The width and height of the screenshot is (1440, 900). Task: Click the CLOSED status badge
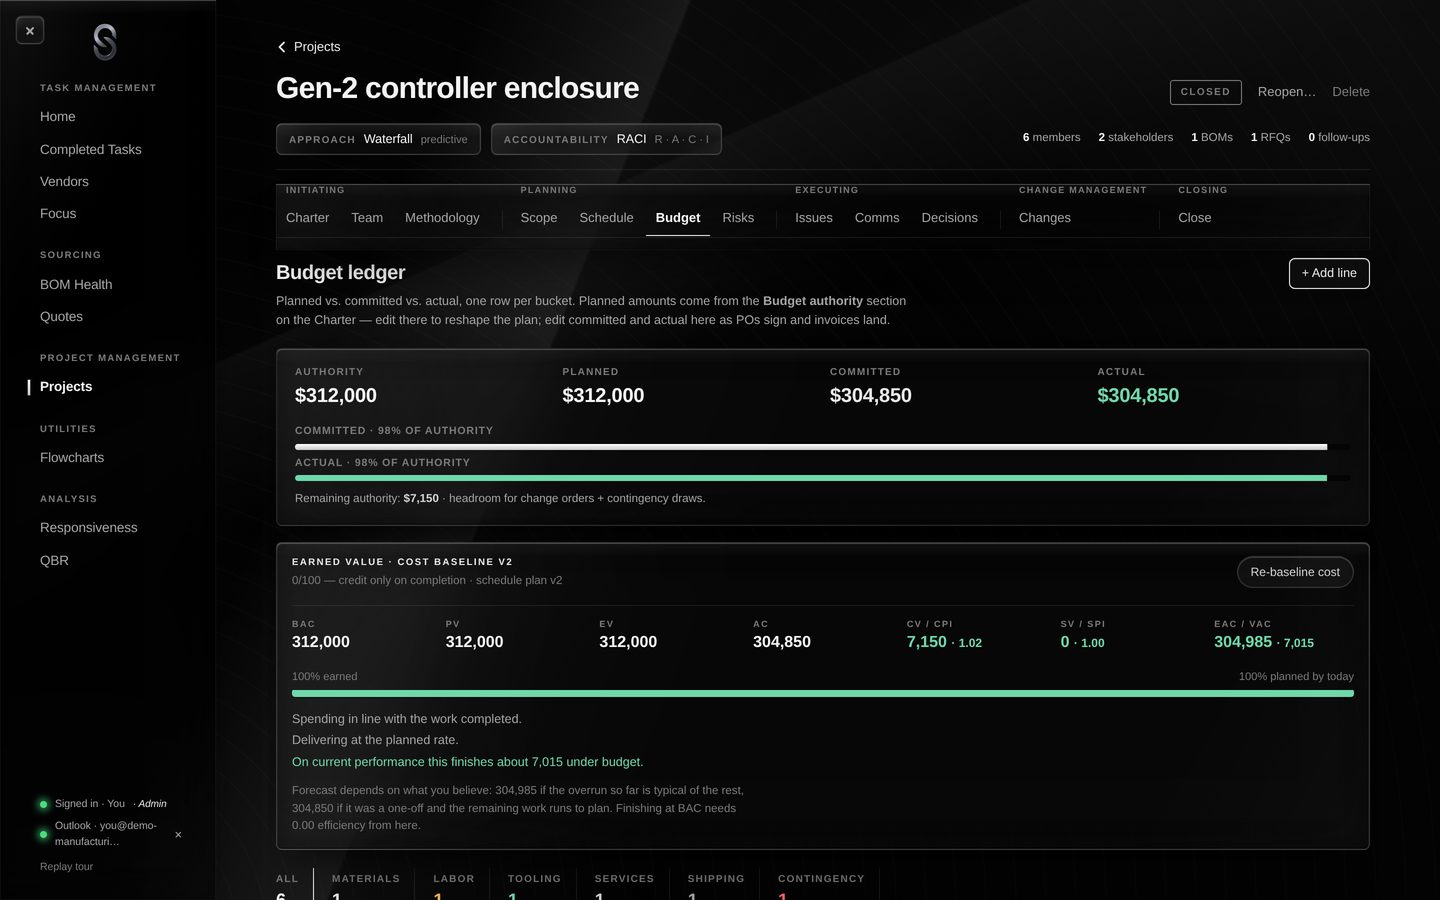(1205, 92)
